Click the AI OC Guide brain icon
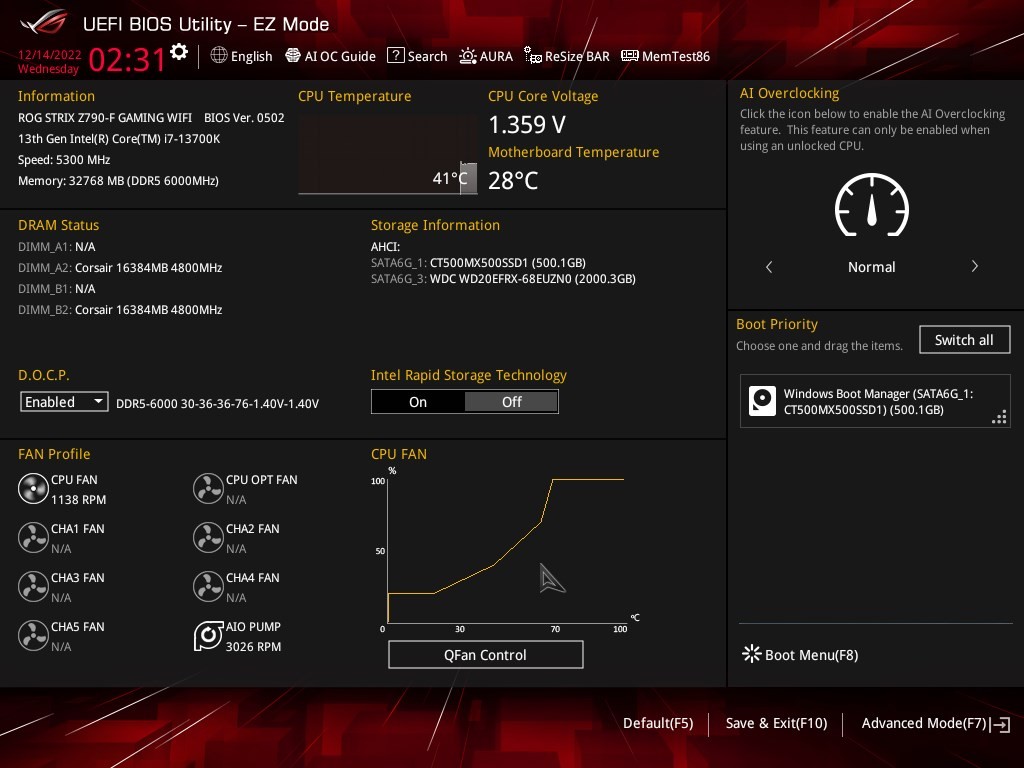 293,56
